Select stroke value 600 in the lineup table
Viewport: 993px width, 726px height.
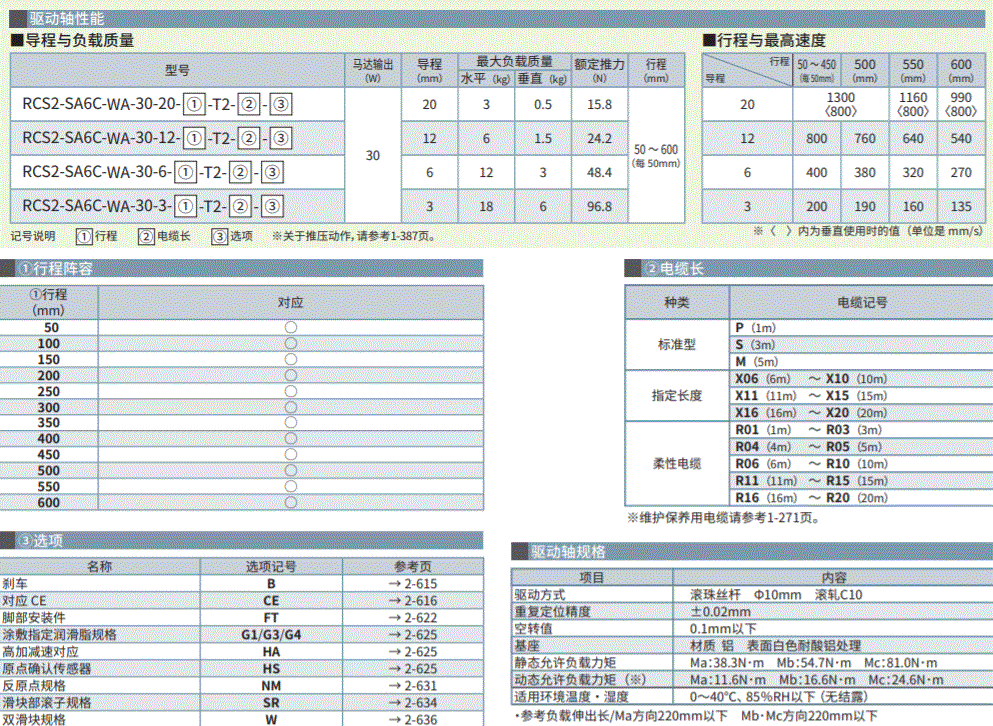[x=49, y=502]
